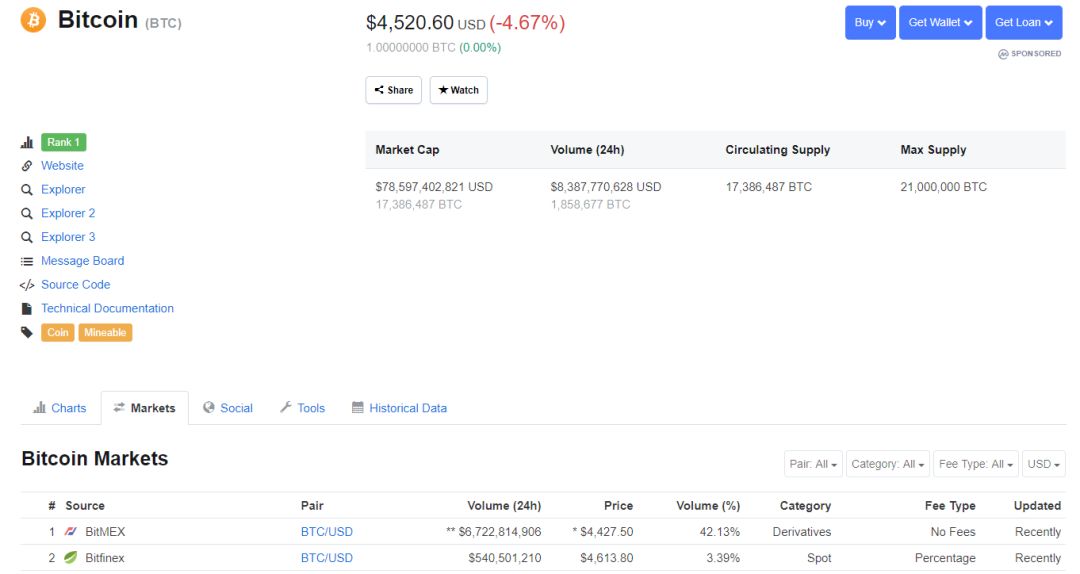Switch to the Social tab
Viewport: 1080px width, 574px height.
pyautogui.click(x=228, y=408)
